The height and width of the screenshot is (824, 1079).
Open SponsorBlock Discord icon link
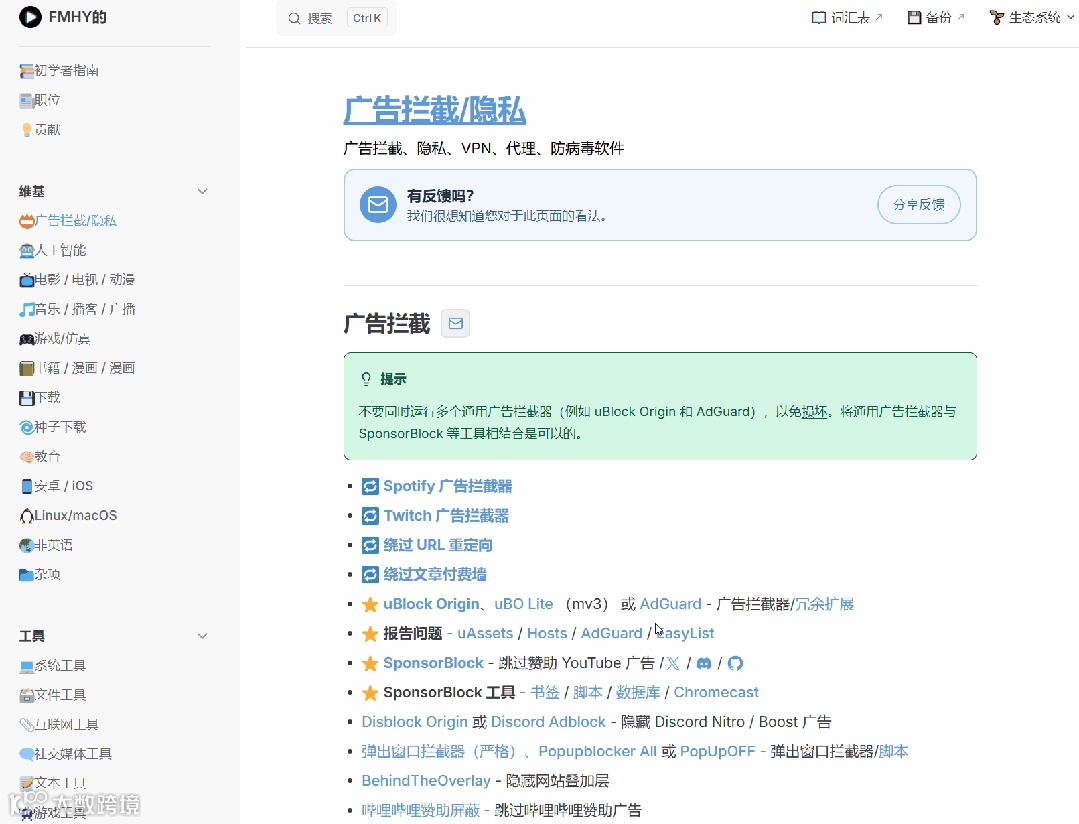703,664
